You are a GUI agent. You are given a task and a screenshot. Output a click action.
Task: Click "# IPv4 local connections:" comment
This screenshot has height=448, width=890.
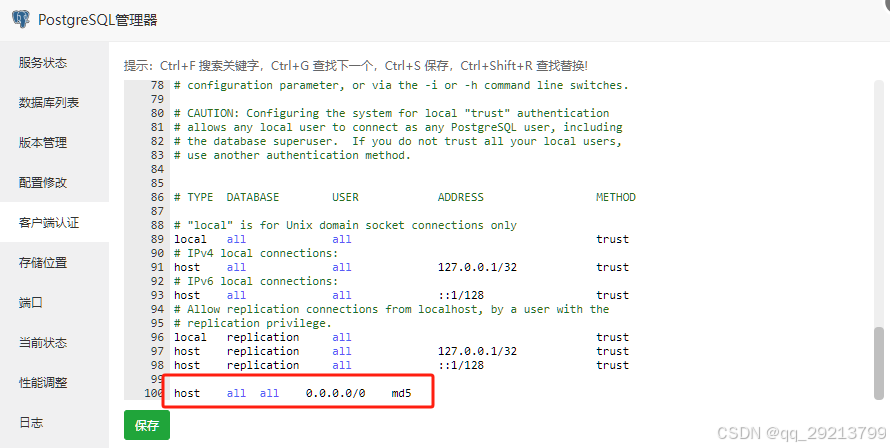tap(256, 253)
